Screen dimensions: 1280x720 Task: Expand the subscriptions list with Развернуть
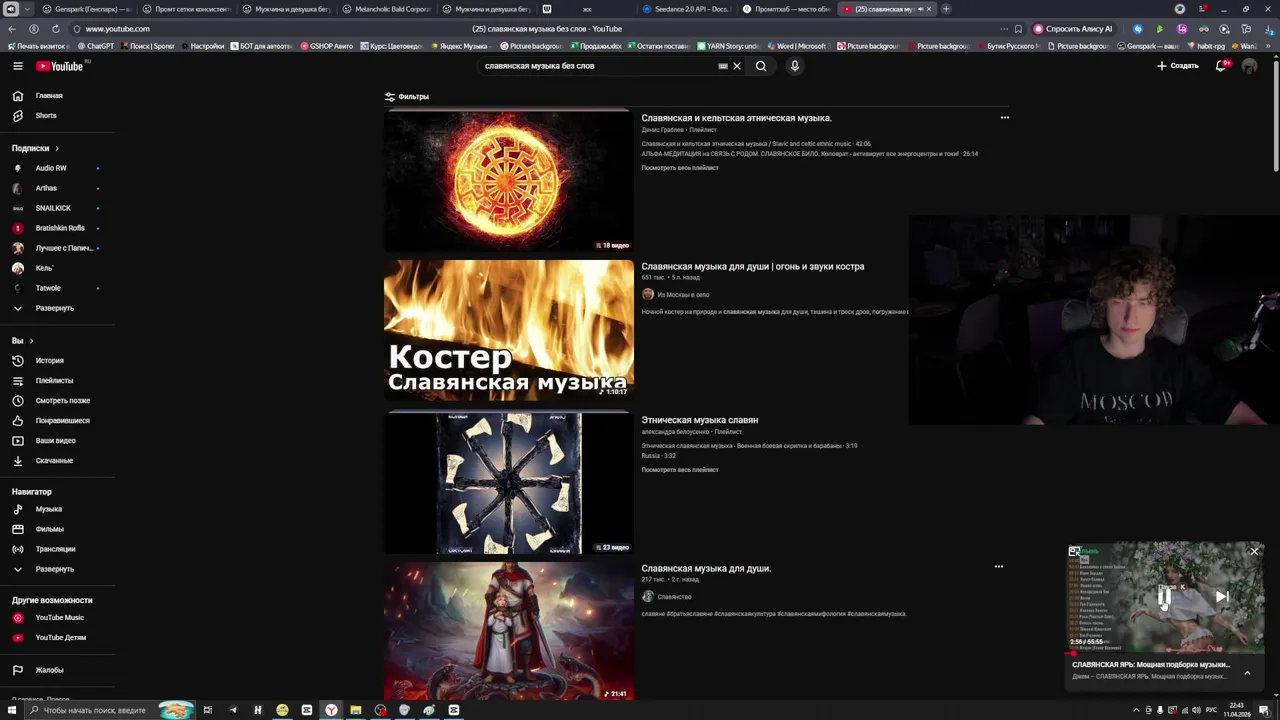[x=55, y=308]
